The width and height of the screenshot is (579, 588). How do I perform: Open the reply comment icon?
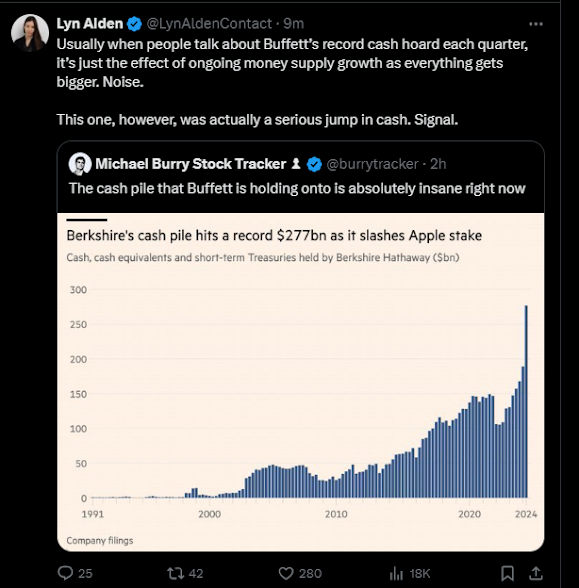[65, 573]
